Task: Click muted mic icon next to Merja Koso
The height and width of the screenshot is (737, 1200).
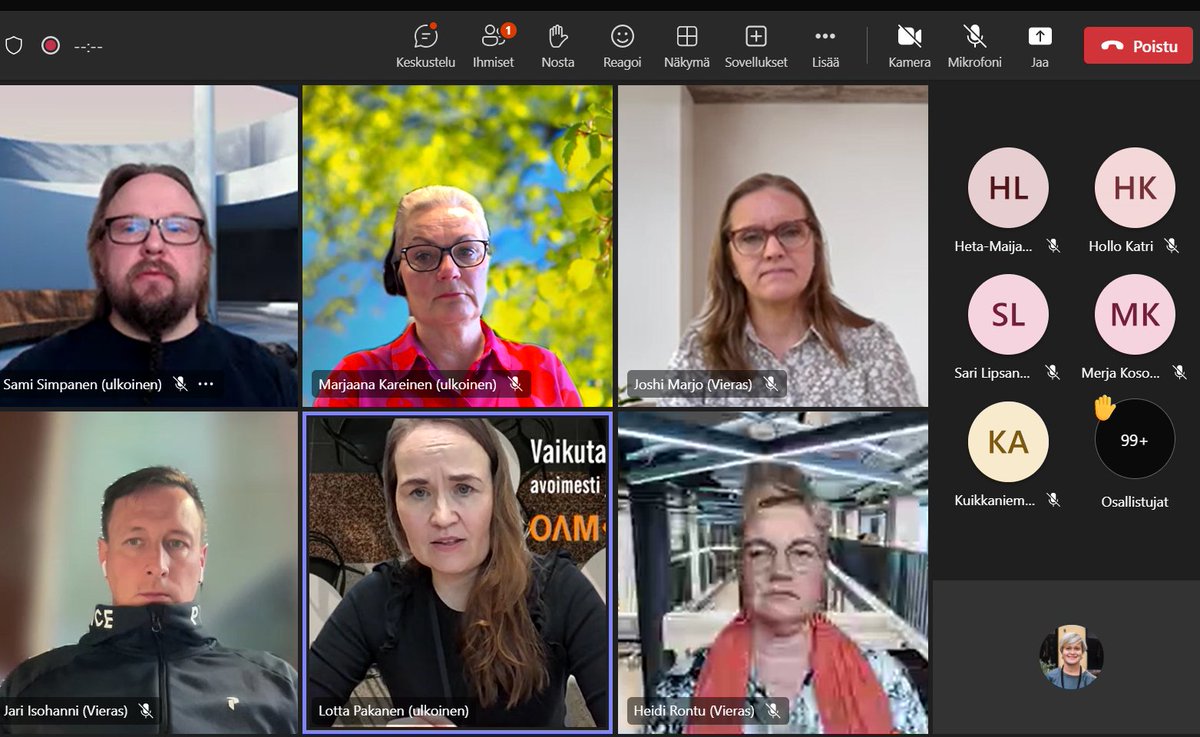Action: (x=1180, y=372)
